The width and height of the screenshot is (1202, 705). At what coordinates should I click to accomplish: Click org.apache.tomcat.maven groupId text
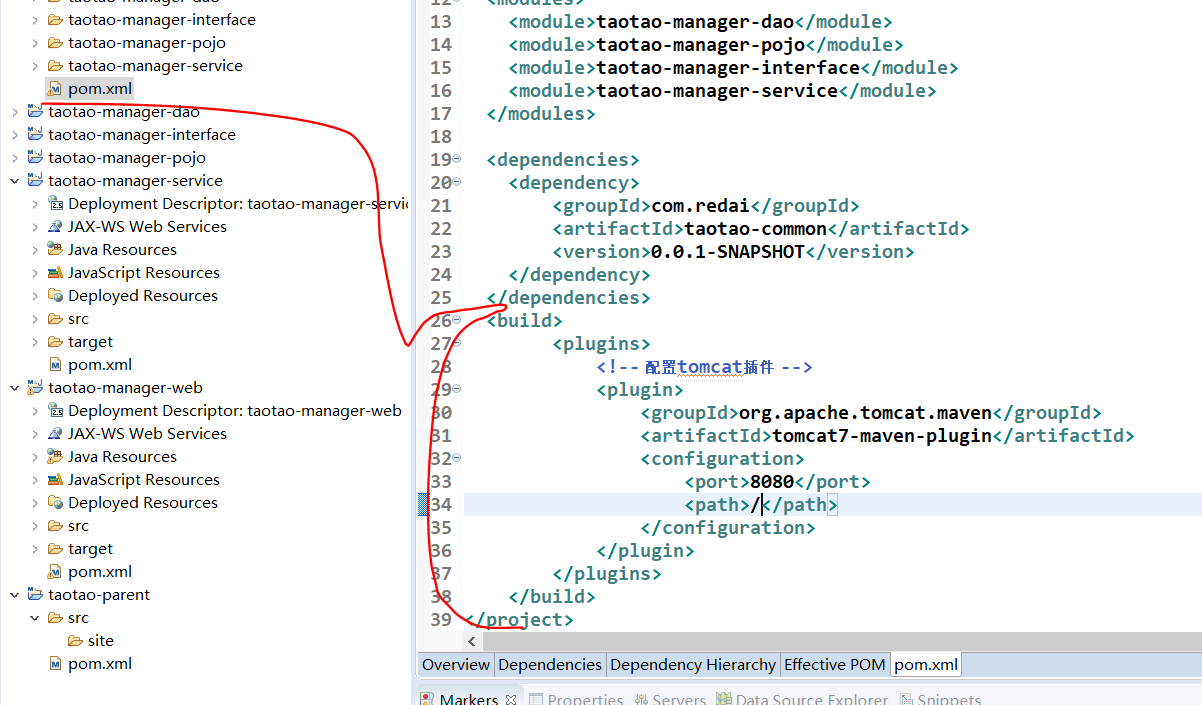(x=866, y=413)
